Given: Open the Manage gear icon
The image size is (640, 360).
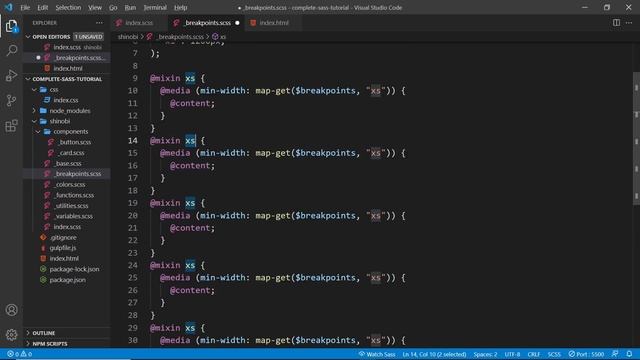Looking at the screenshot, I should 11,335.
